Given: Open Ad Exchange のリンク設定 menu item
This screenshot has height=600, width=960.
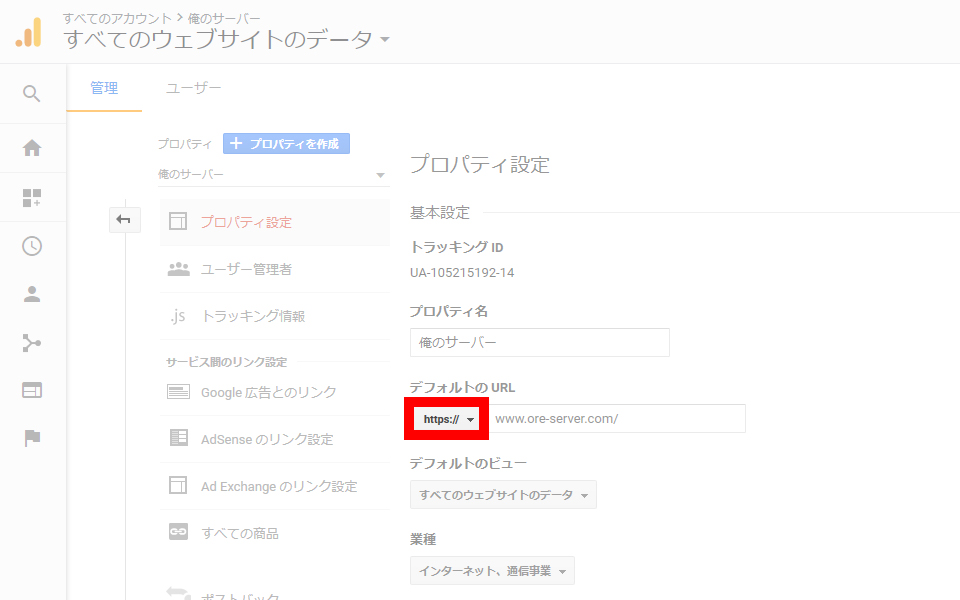Looking at the screenshot, I should point(274,486).
